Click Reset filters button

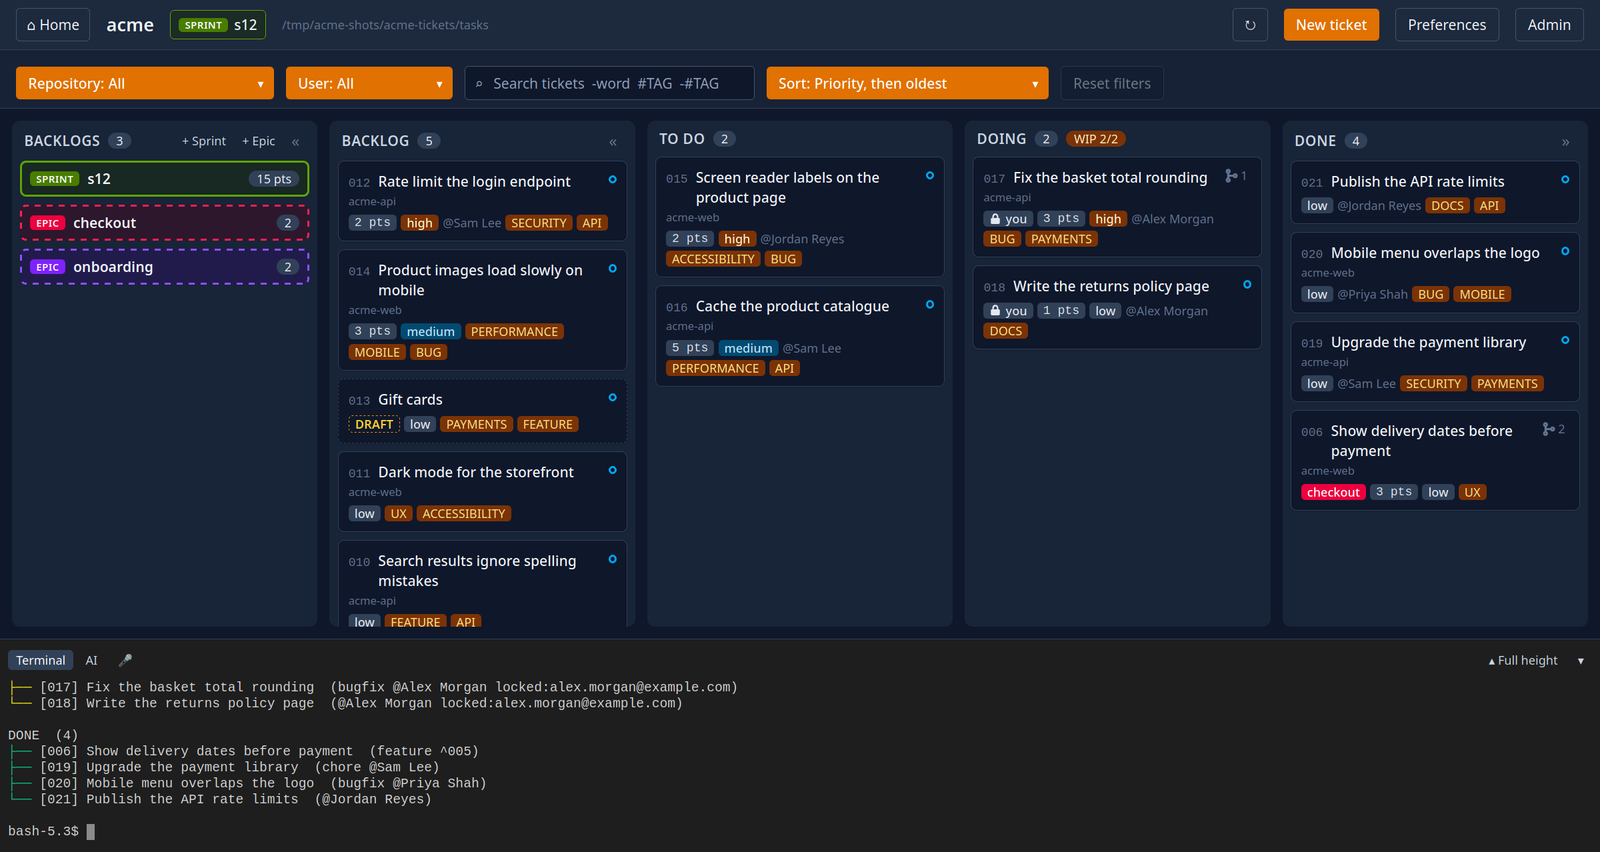pos(1112,83)
